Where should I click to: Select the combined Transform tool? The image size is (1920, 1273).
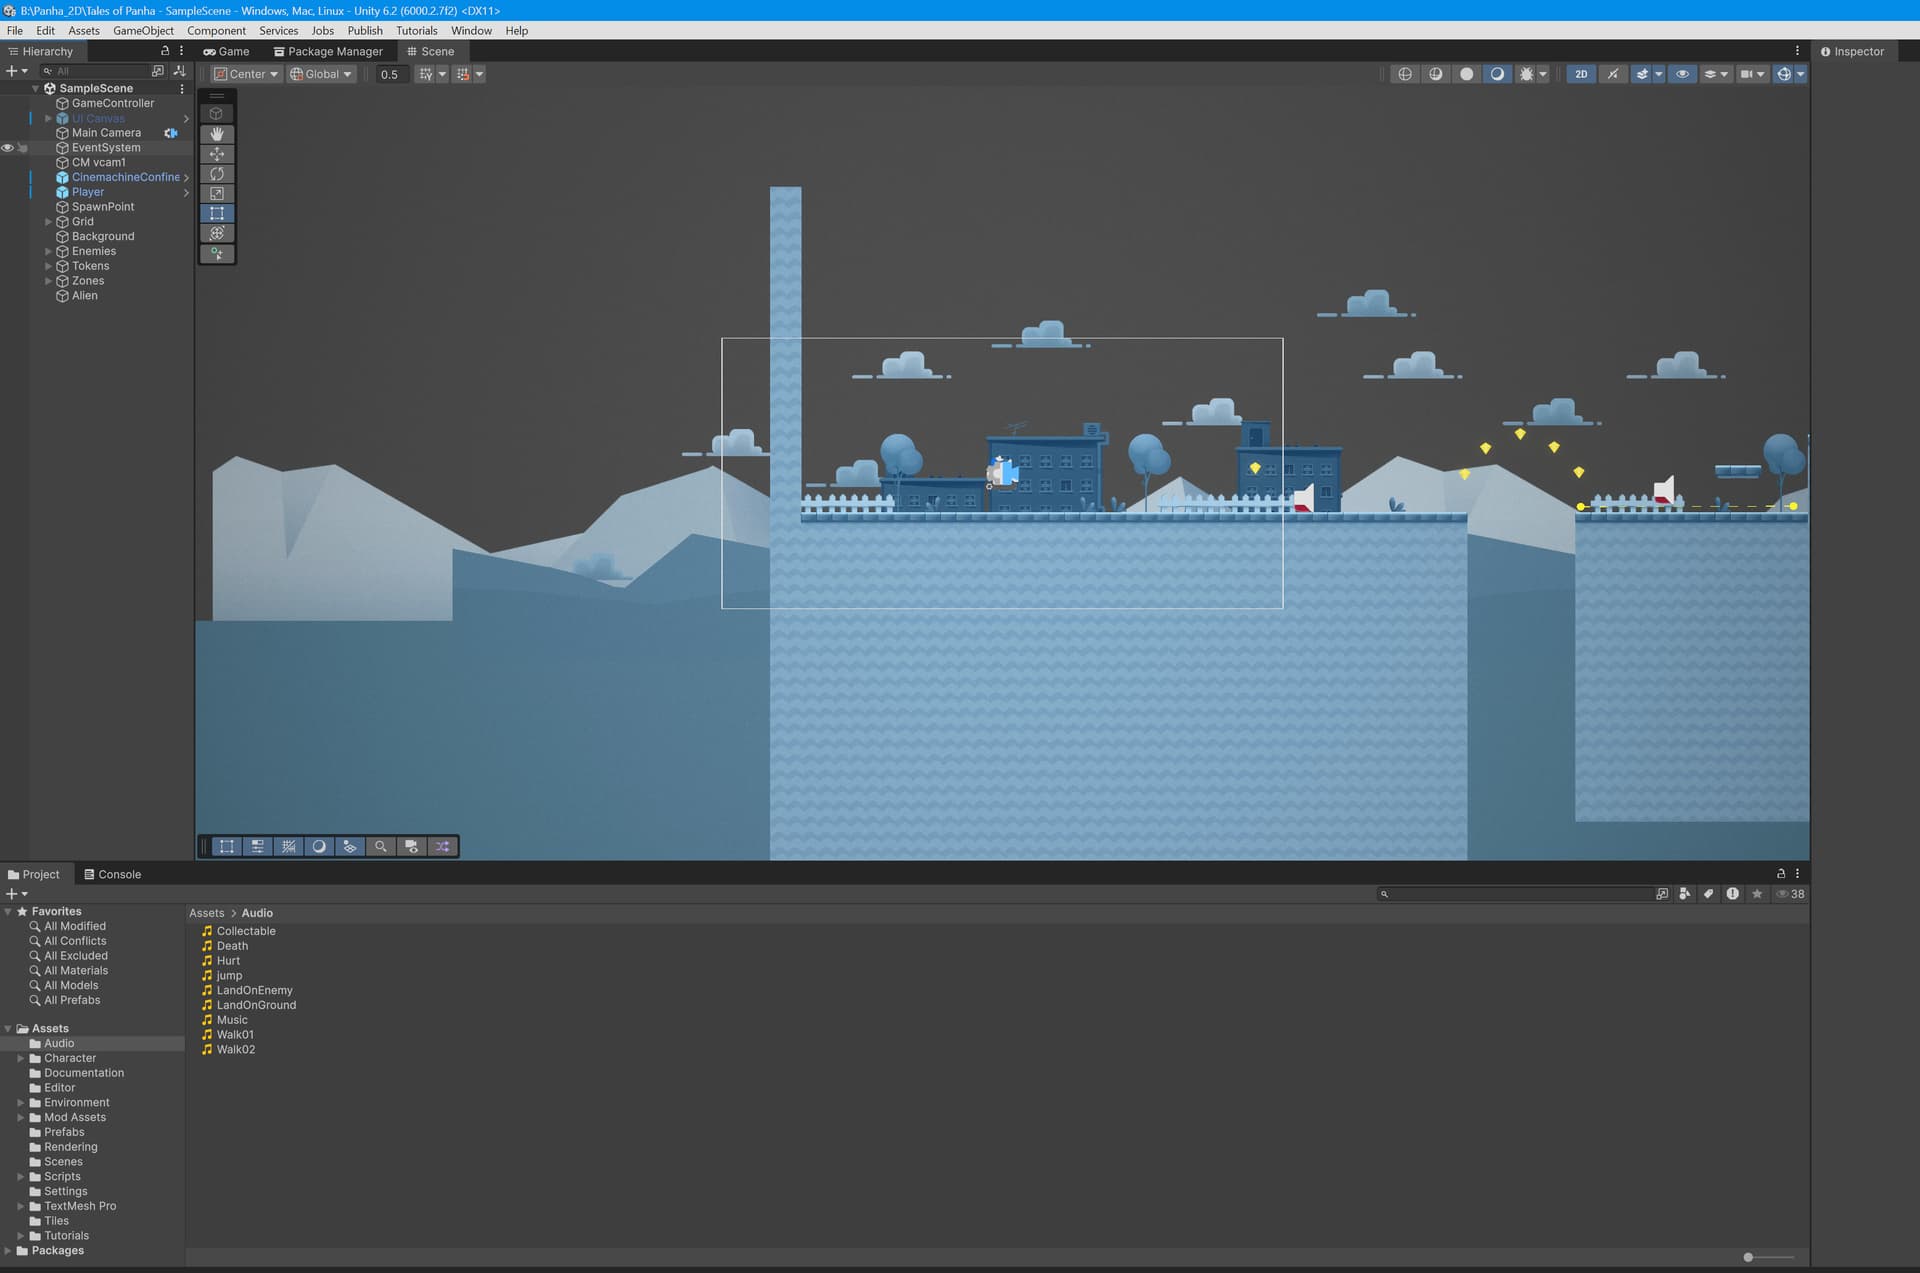click(217, 233)
